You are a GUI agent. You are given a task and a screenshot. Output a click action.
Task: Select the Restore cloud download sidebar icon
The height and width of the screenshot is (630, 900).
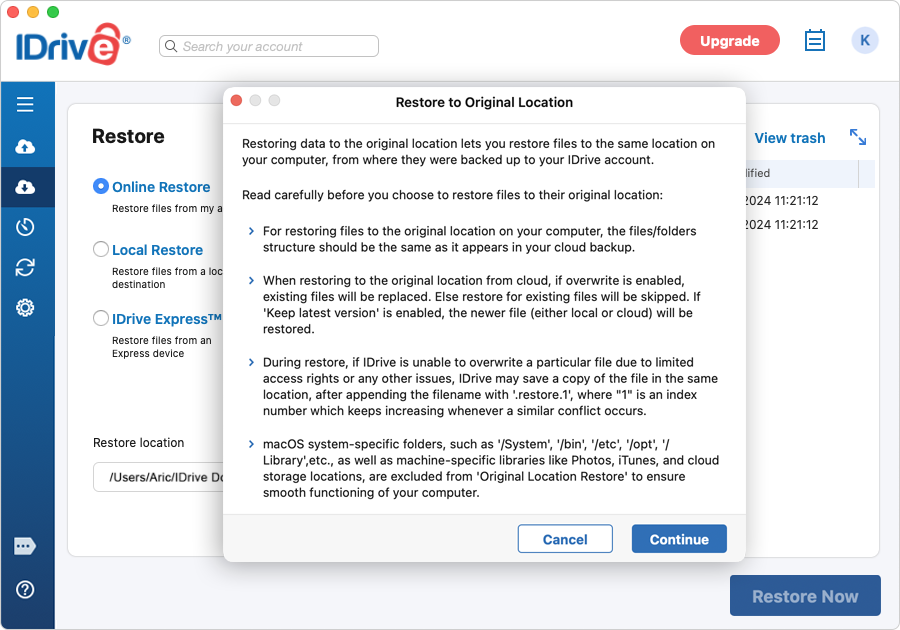(x=25, y=187)
